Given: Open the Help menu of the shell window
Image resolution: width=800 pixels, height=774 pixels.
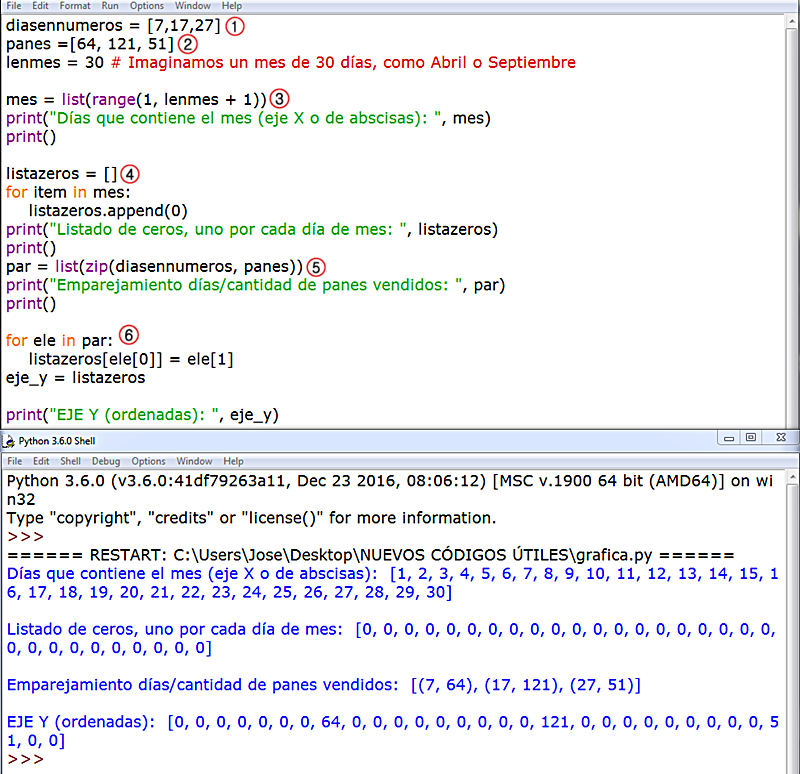Looking at the screenshot, I should pyautogui.click(x=231, y=461).
